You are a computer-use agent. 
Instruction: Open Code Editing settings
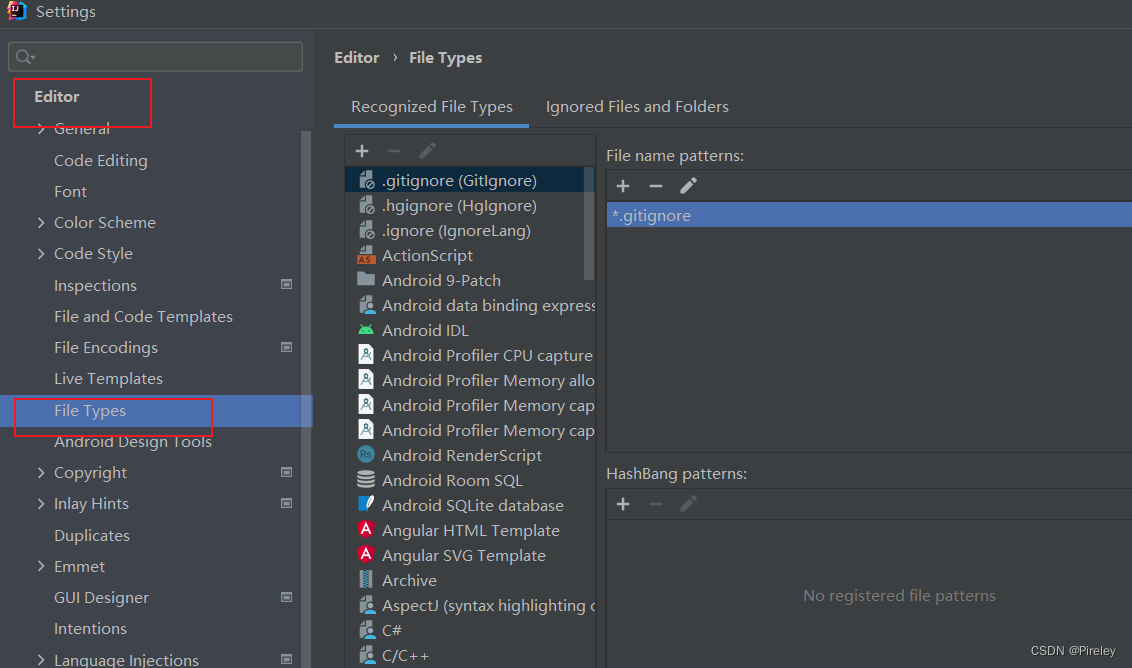pos(100,160)
